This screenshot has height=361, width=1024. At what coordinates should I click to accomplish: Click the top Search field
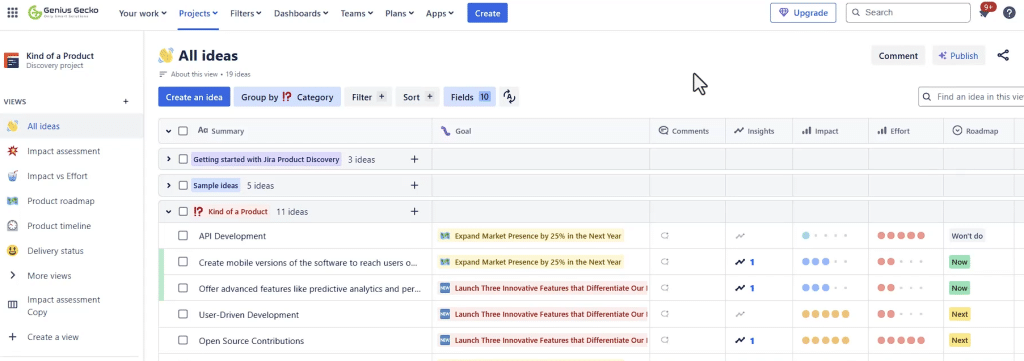pyautogui.click(x=908, y=12)
